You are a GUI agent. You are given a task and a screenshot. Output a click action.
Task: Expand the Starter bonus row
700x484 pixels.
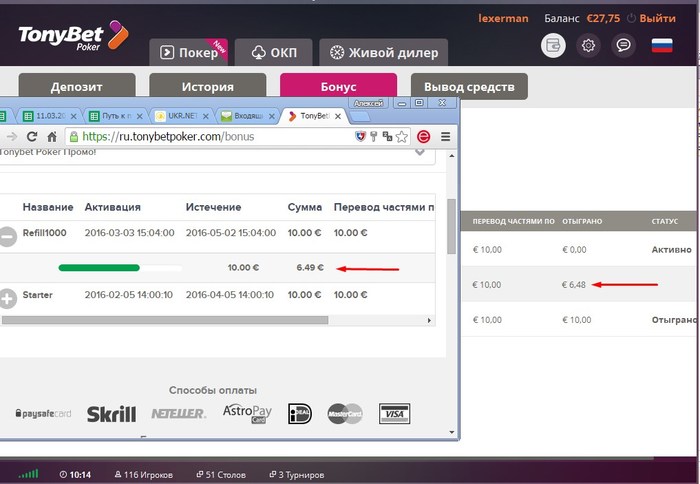click(x=7, y=299)
